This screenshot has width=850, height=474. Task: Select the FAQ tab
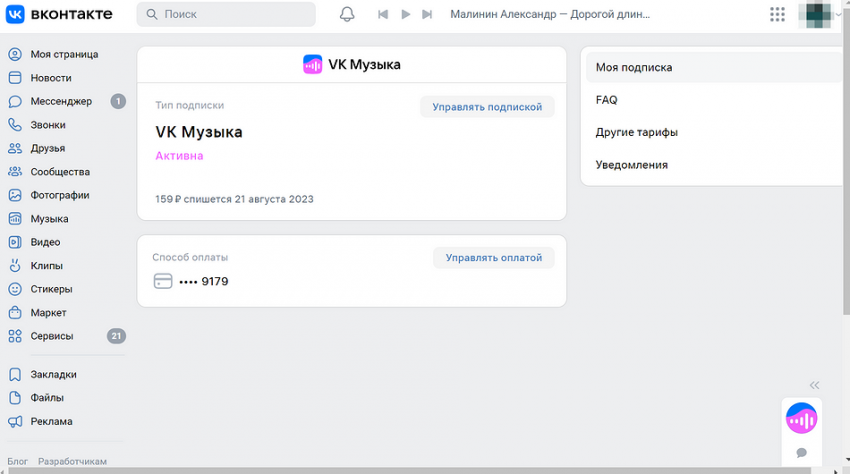pos(606,100)
